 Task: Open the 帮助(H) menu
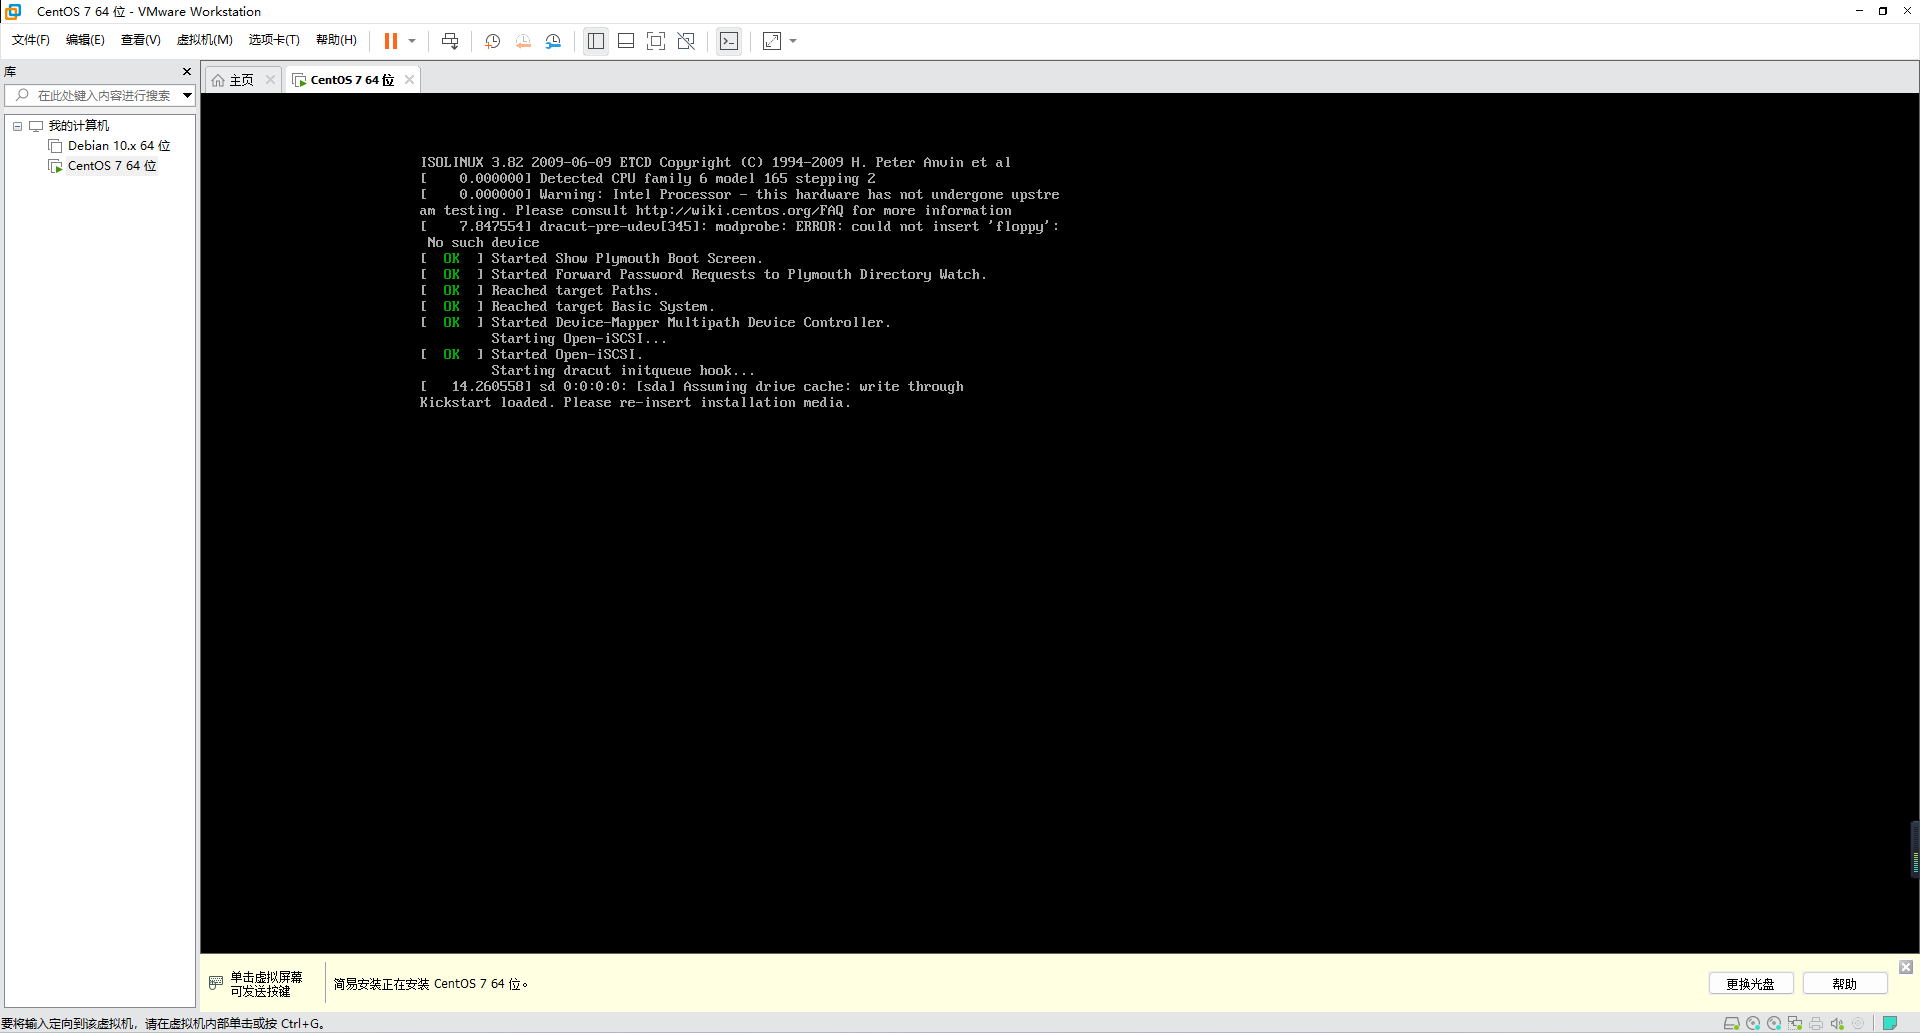pyautogui.click(x=336, y=40)
